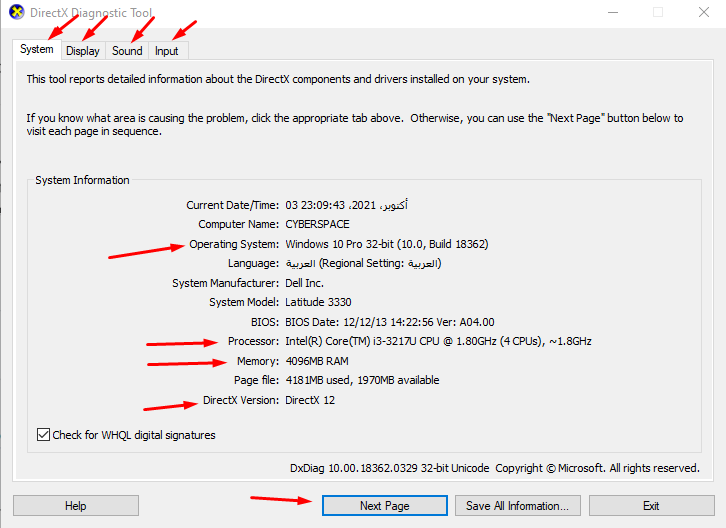
Task: Select the computer name CYBERSPACE
Action: click(317, 224)
